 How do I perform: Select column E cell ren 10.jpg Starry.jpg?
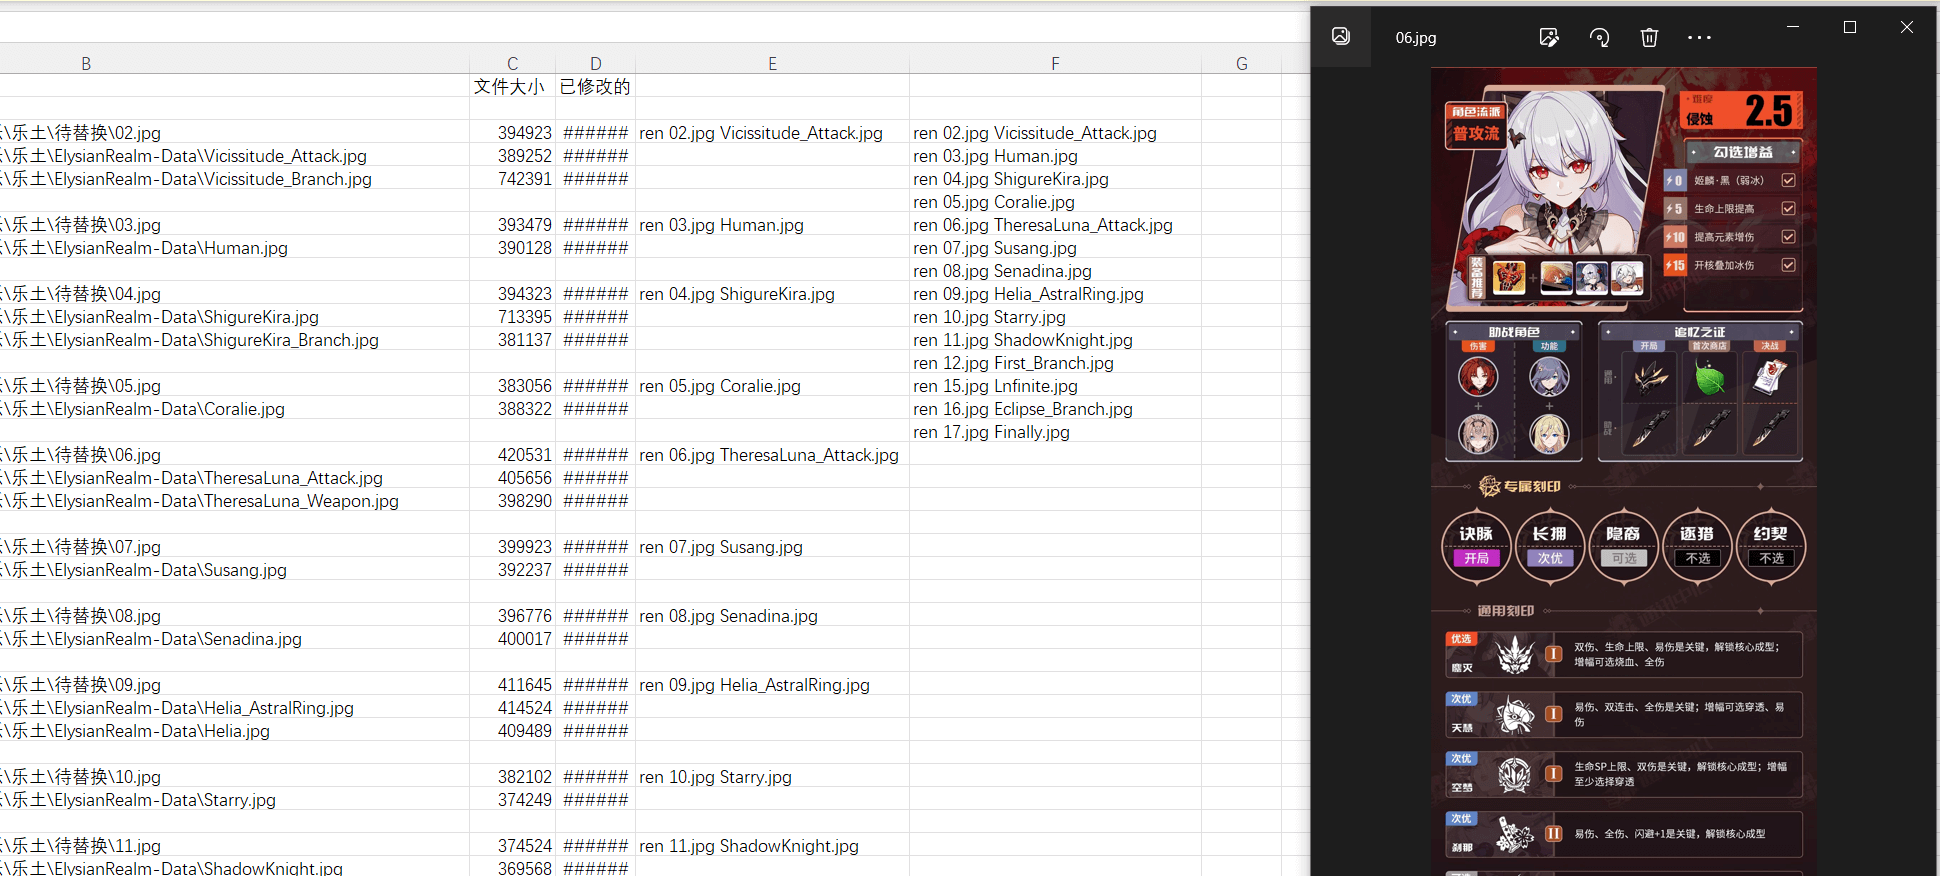tap(772, 776)
